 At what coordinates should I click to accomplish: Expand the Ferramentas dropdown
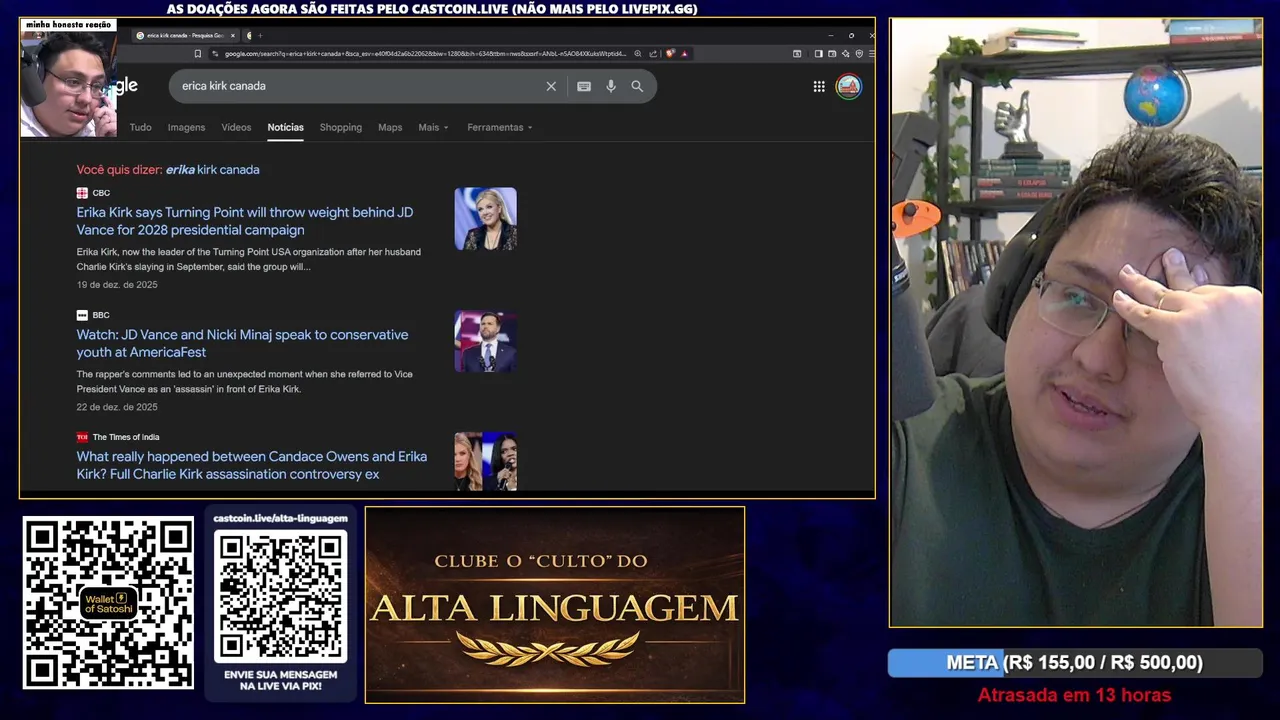(499, 127)
